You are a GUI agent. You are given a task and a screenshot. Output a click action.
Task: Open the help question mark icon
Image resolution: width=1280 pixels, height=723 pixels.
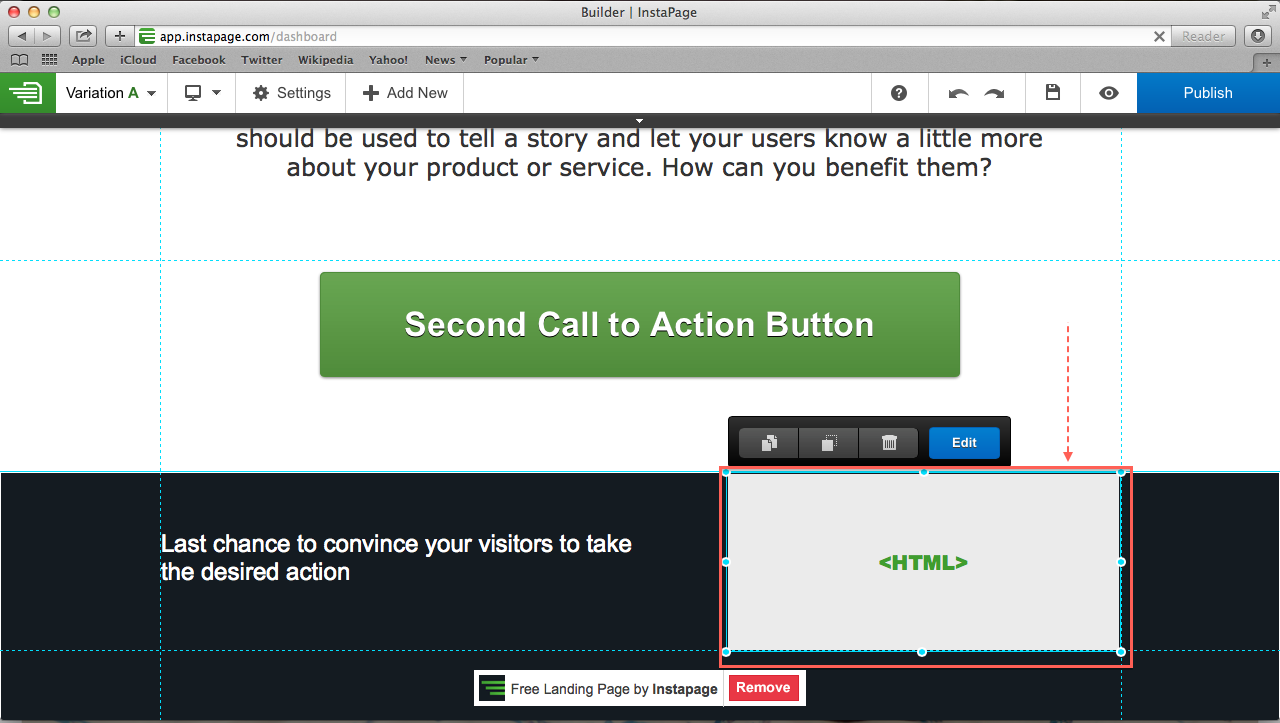pyautogui.click(x=899, y=93)
